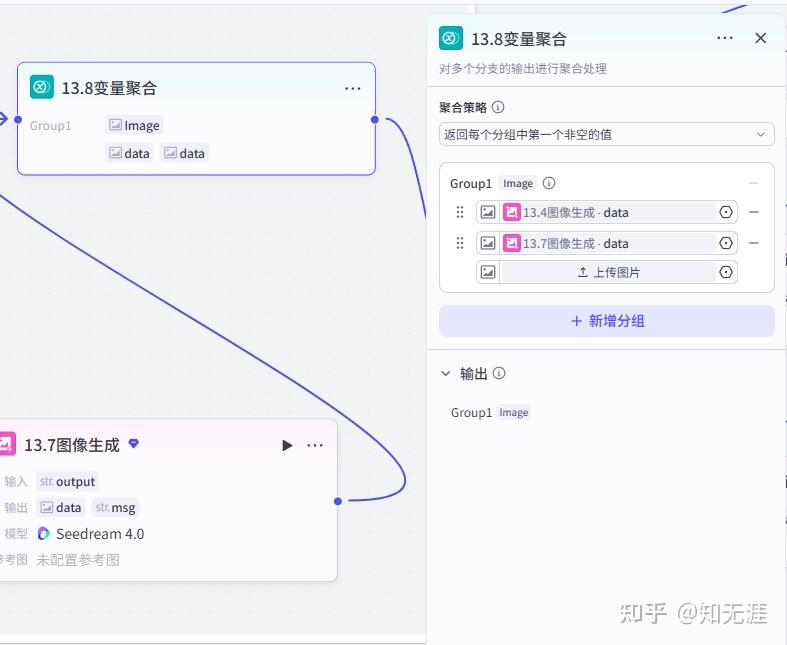Image resolution: width=787 pixels, height=645 pixels.
Task: Select the 13.7图像生成 node title
Action: tap(72, 445)
